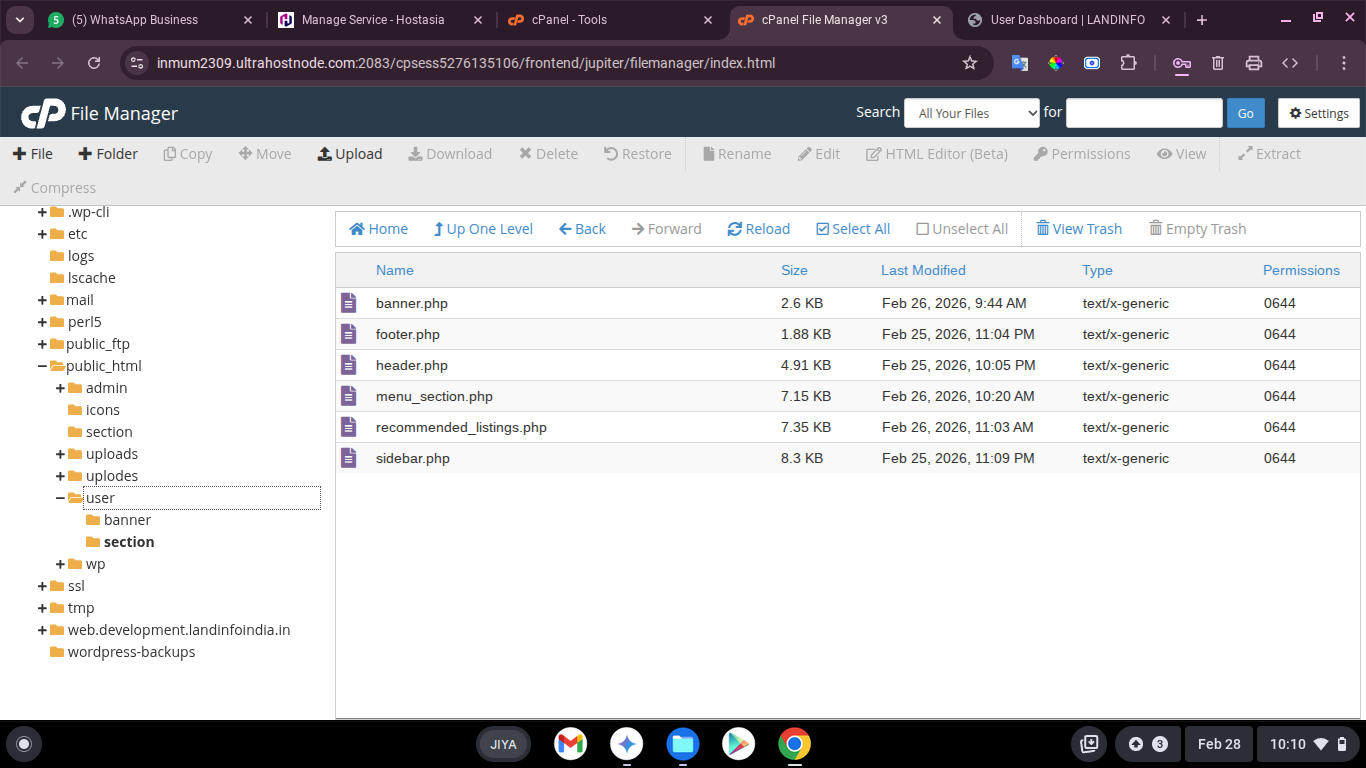Open the All Your Files search dropdown
Image resolution: width=1366 pixels, height=768 pixels.
(972, 113)
